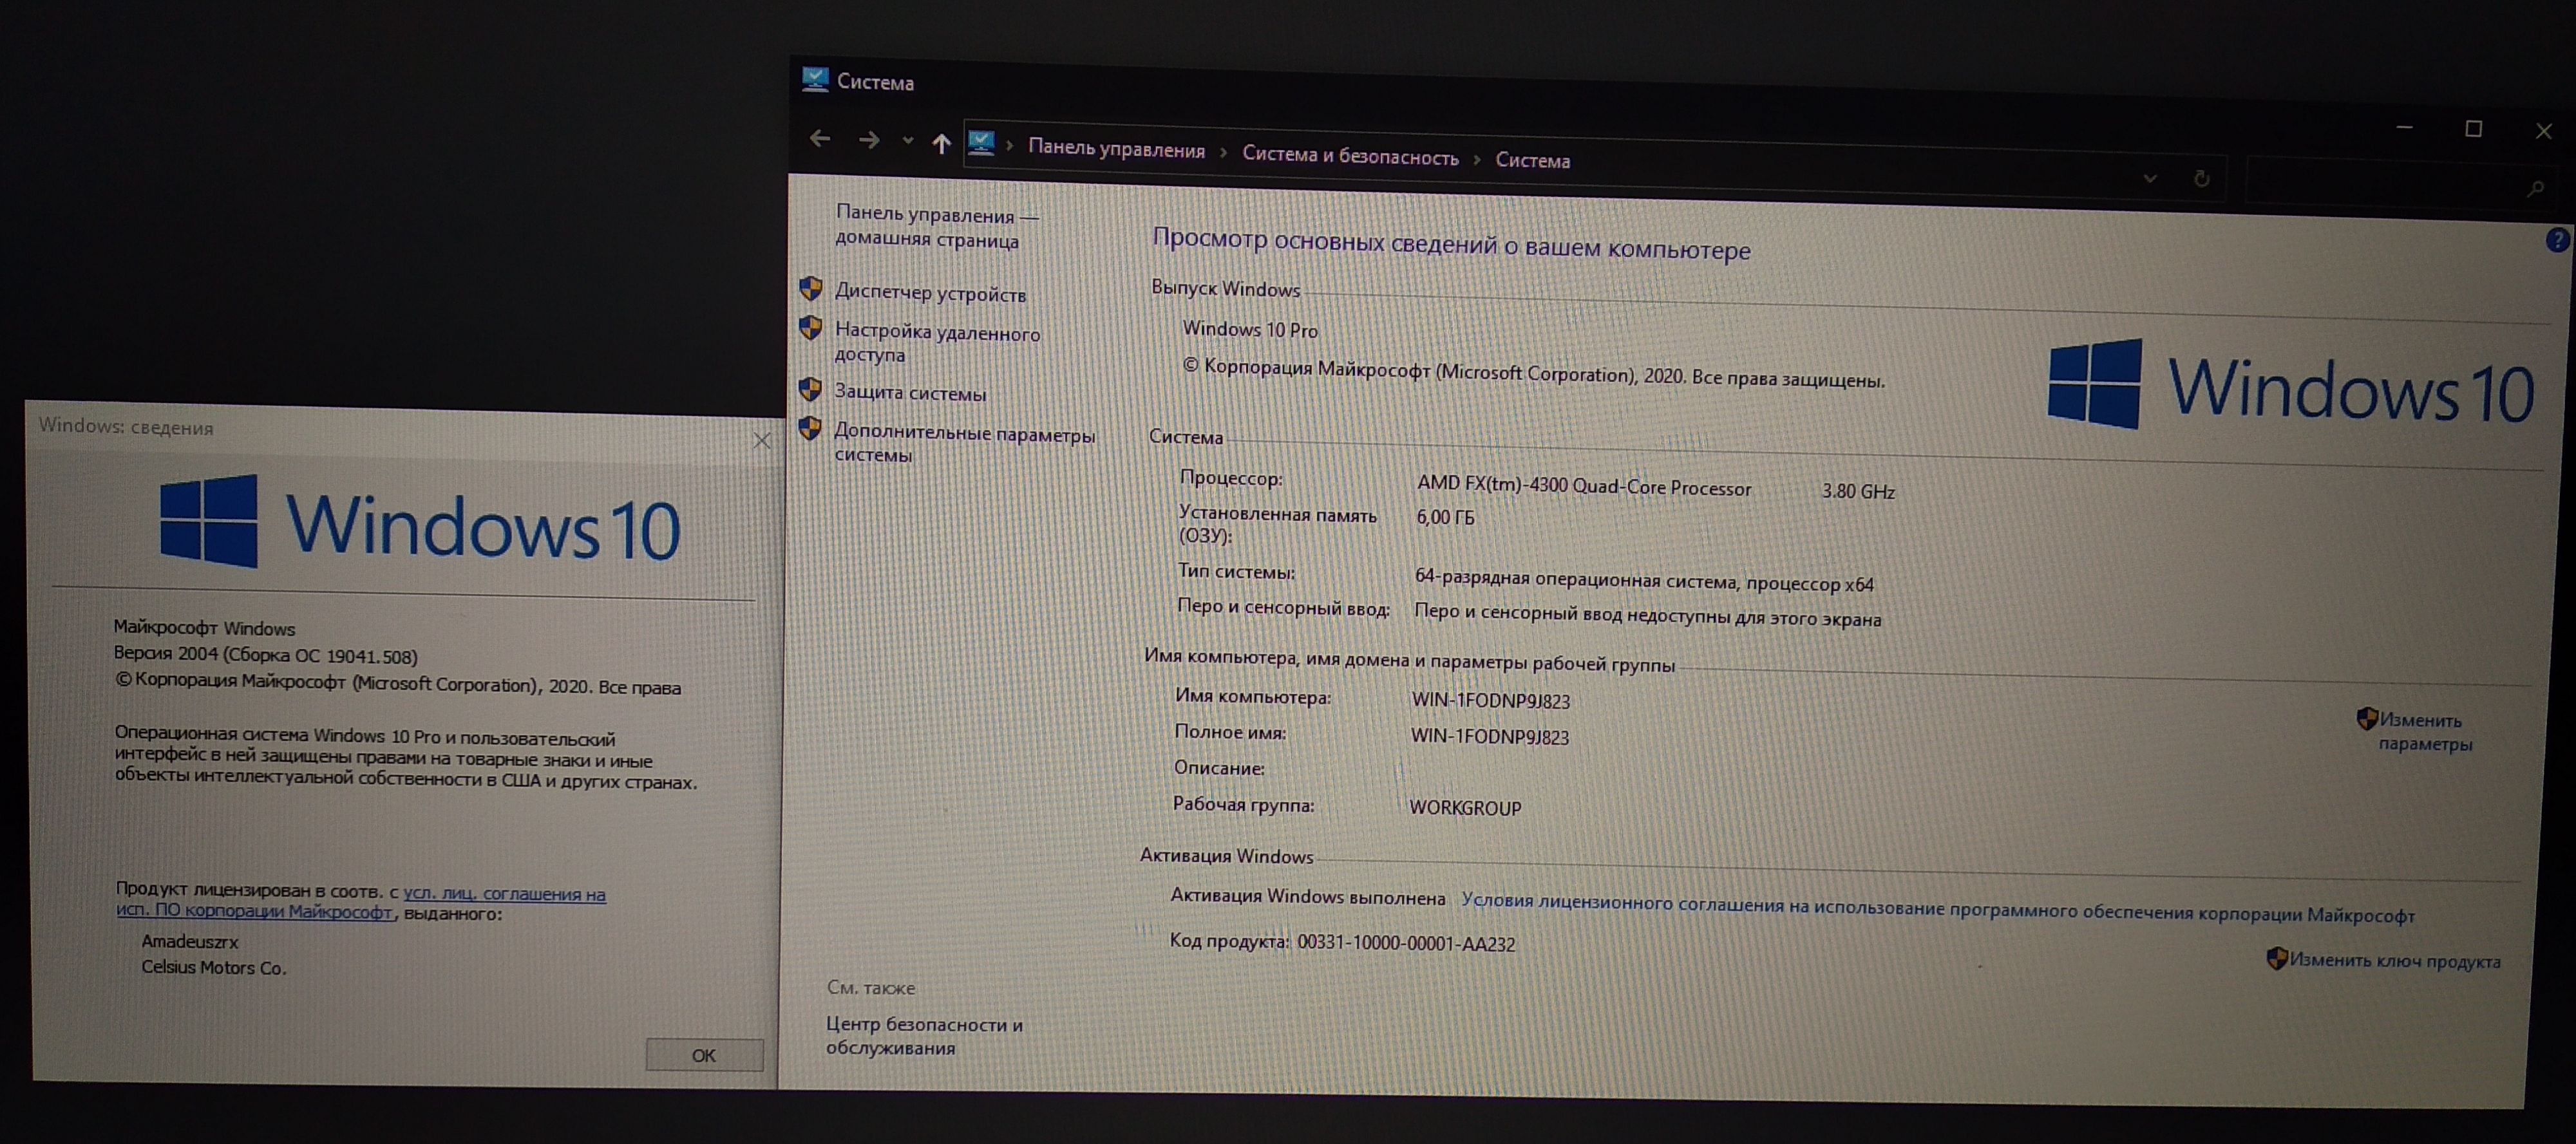Open recent locations dropdown chevron
The image size is (2576, 1144).
908,141
